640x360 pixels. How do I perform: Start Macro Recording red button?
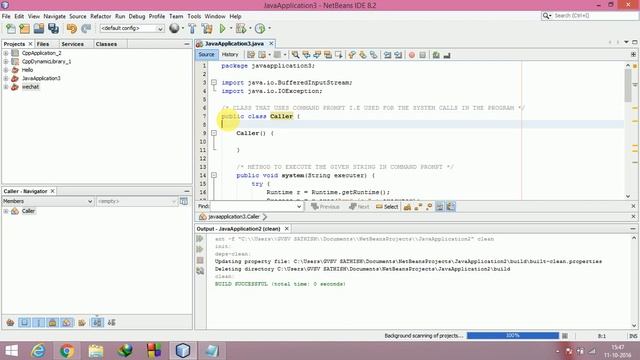point(412,55)
